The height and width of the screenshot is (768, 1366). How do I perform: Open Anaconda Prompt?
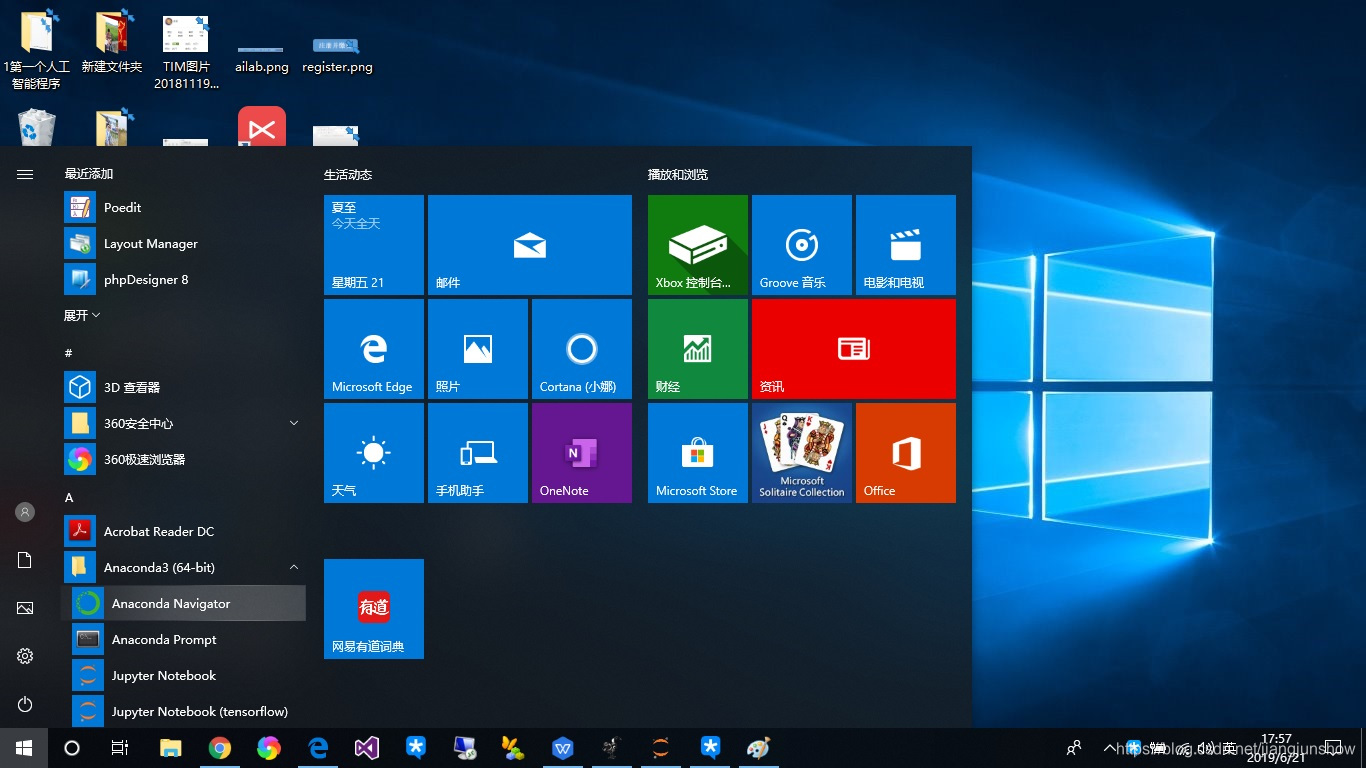pyautogui.click(x=183, y=639)
